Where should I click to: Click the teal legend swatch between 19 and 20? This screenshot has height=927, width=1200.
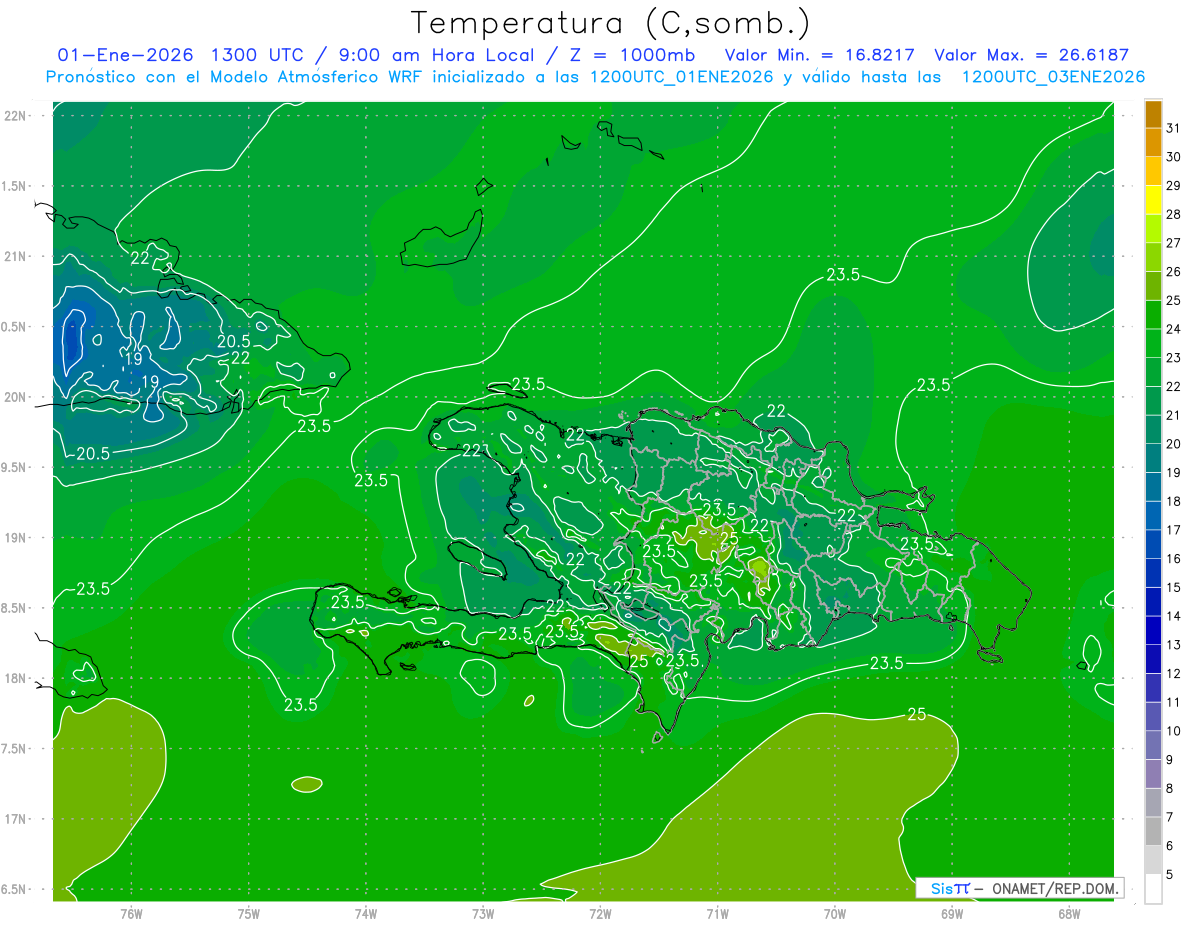[1153, 458]
